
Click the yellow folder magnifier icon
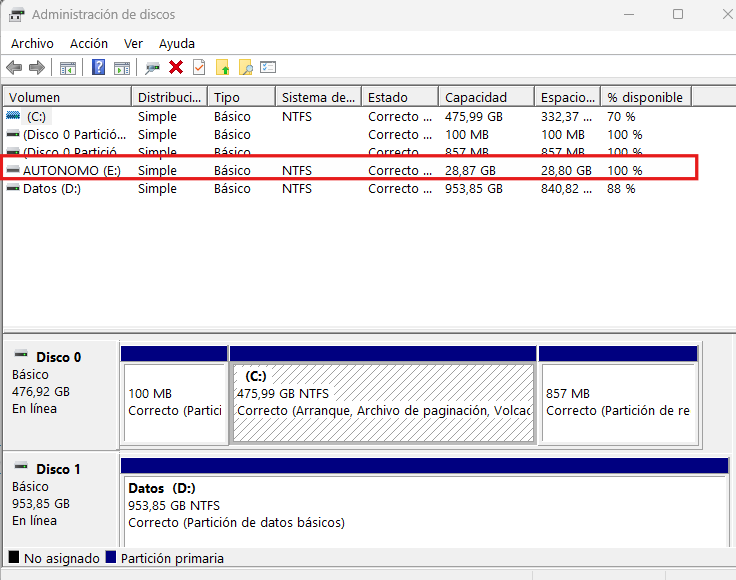point(245,68)
